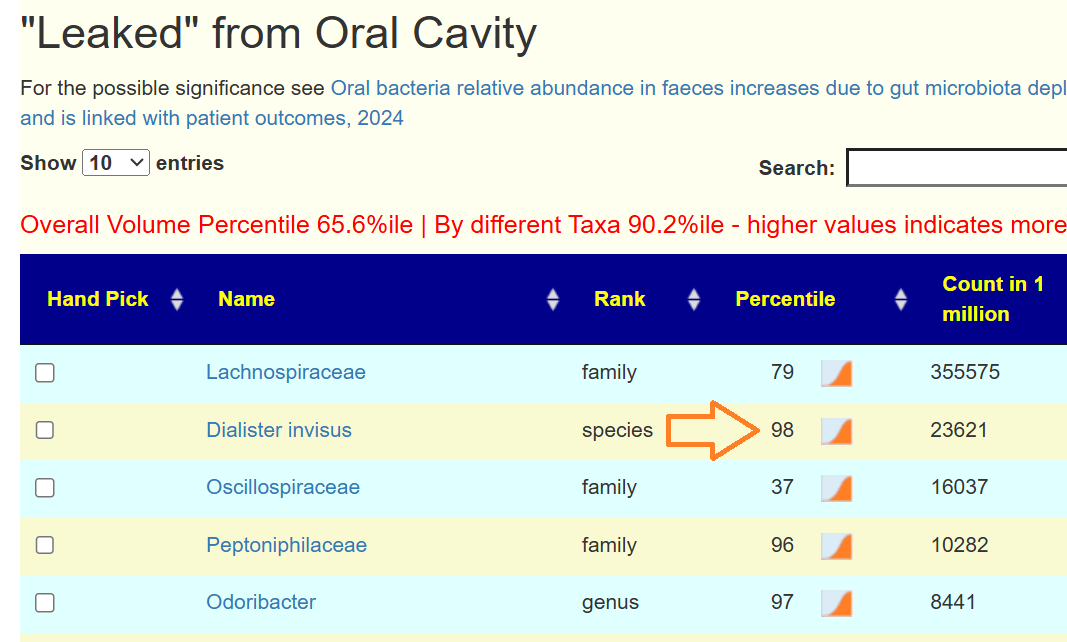Click into the Search text field
This screenshot has height=642, width=1067.
tap(956, 168)
